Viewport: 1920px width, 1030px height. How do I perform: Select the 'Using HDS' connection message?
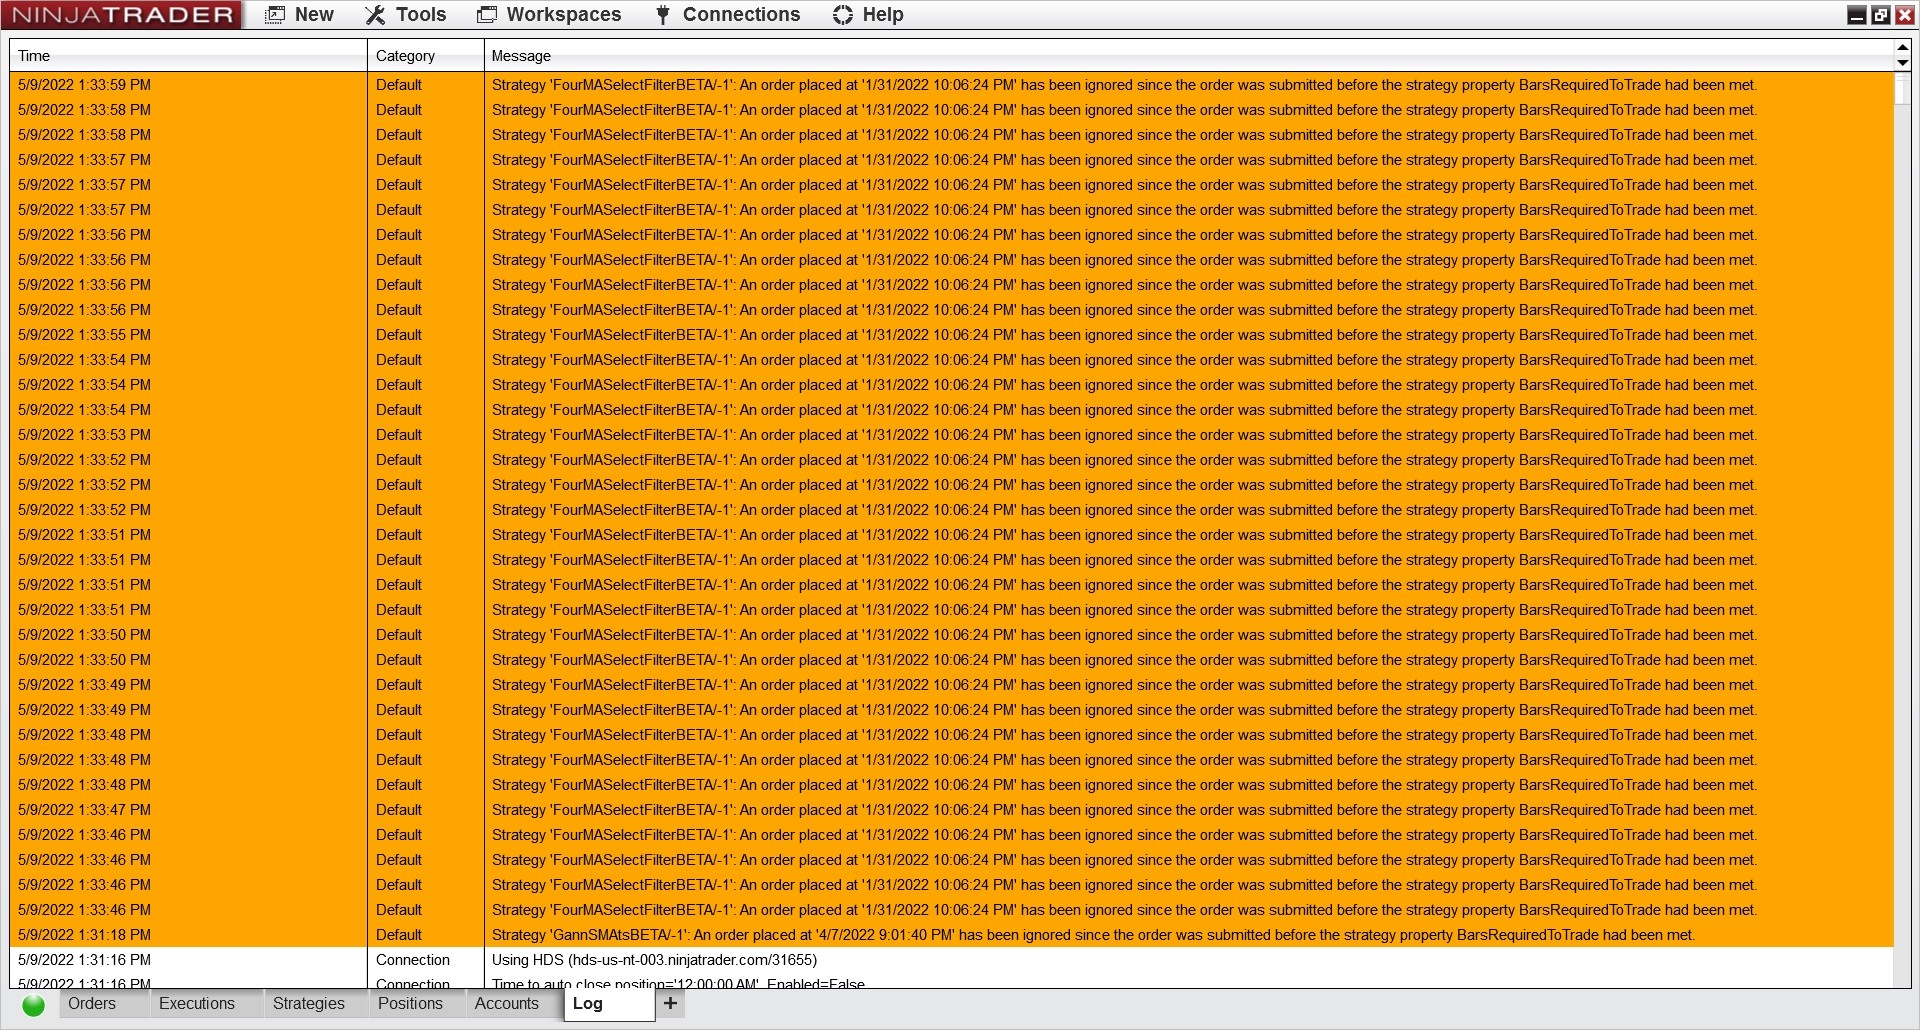click(654, 960)
